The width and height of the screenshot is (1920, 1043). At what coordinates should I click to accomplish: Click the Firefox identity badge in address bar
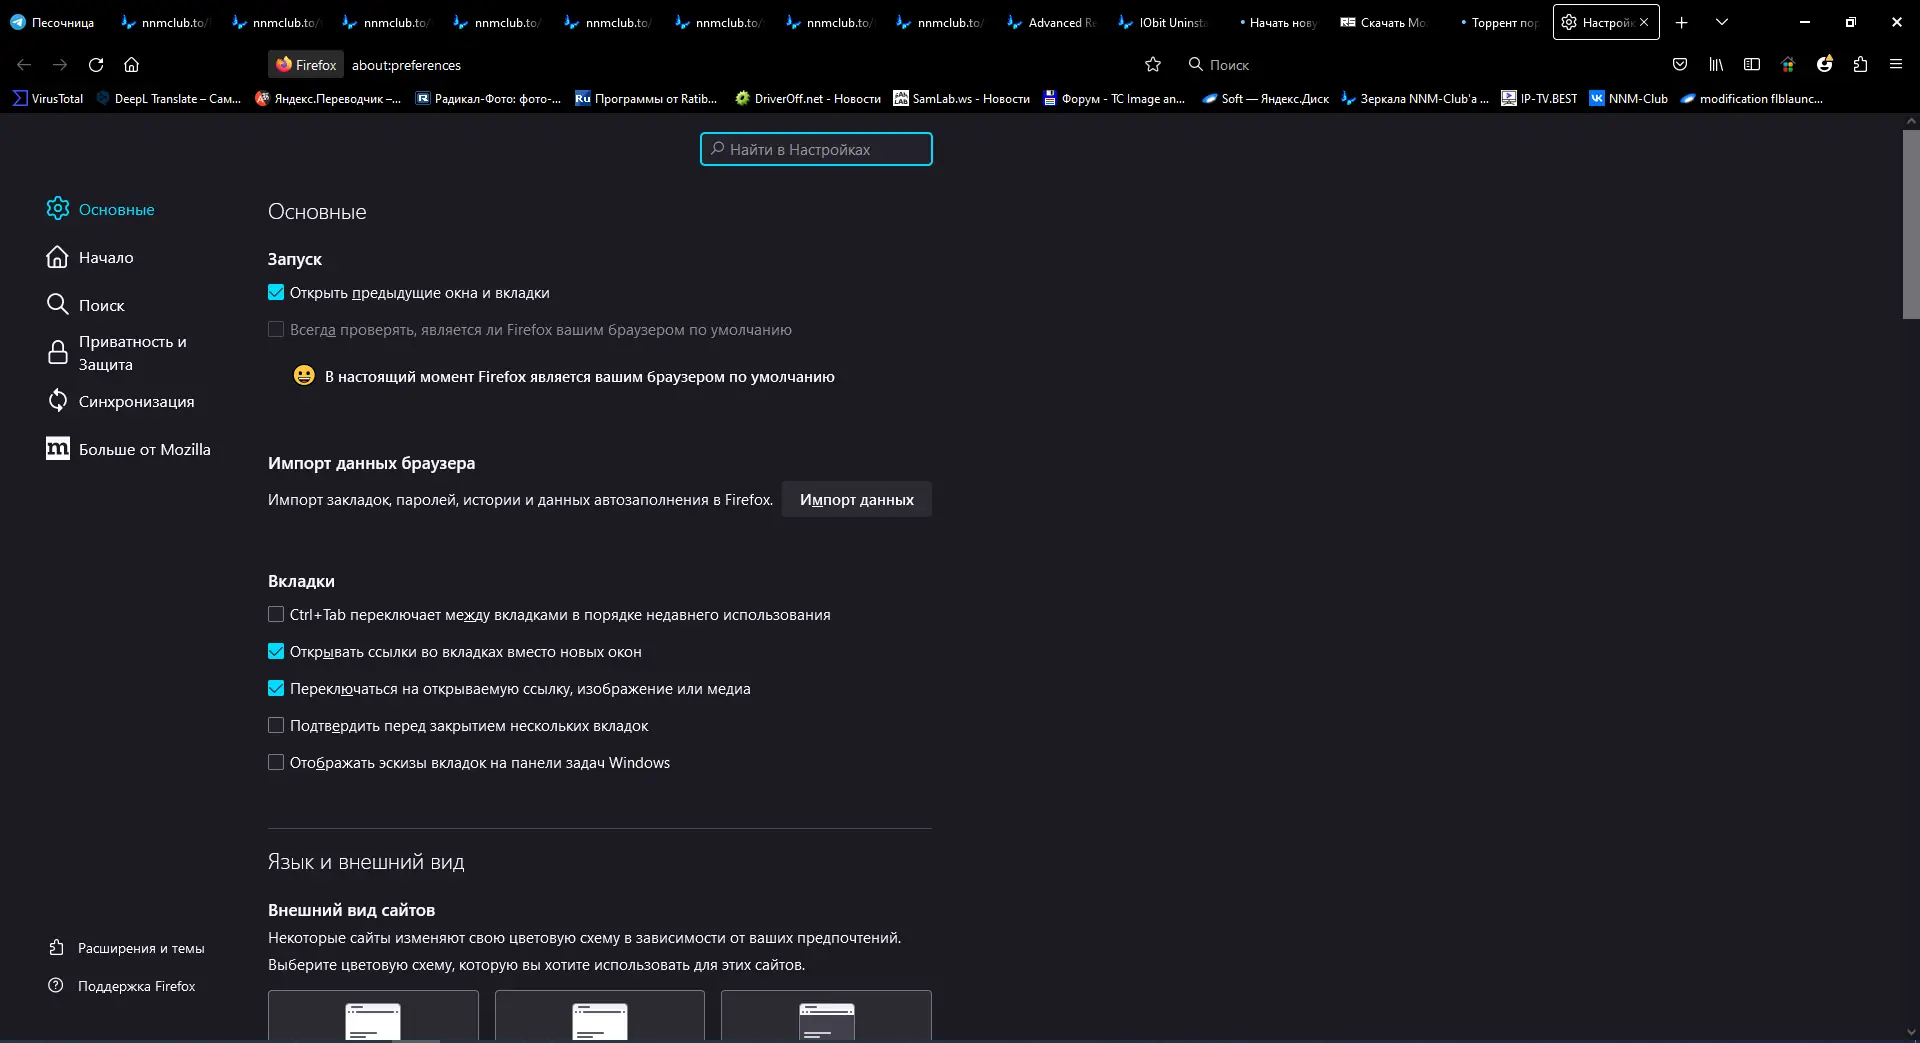[307, 65]
